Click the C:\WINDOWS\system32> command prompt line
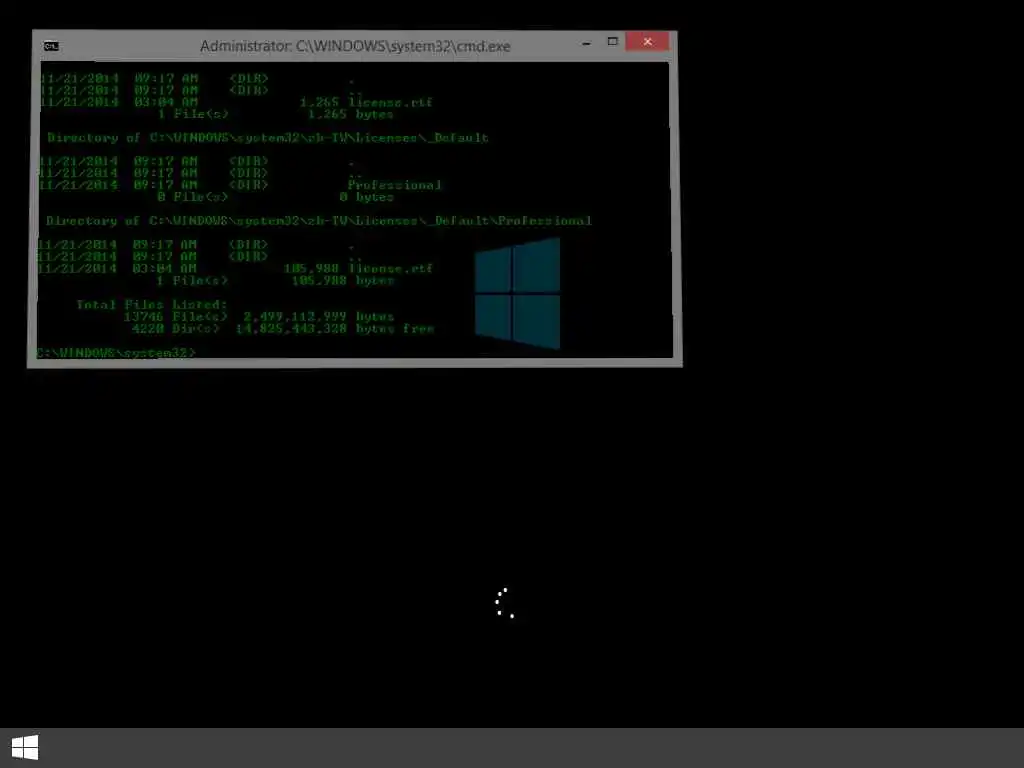 (116, 353)
